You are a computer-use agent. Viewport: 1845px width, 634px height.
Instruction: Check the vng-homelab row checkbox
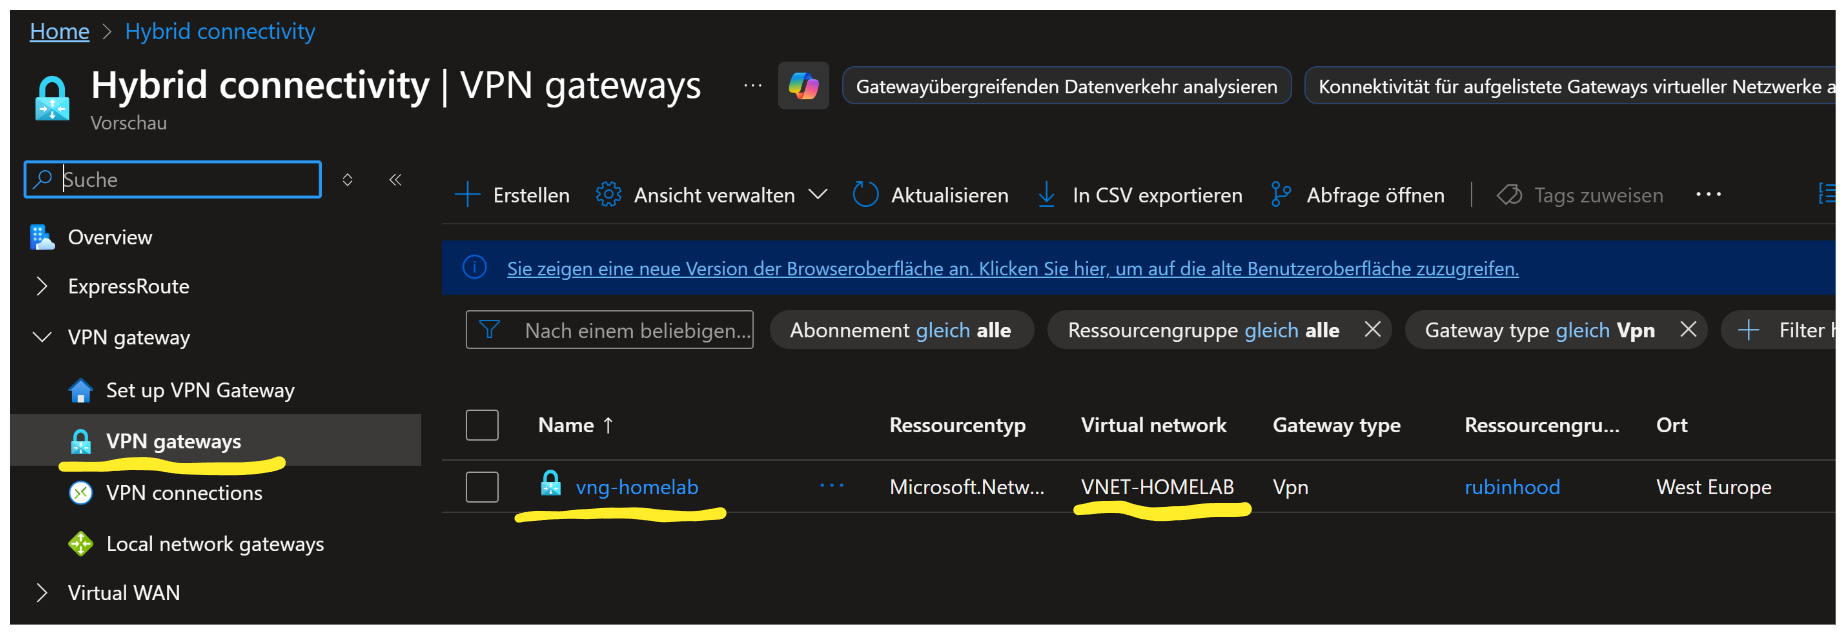point(482,487)
